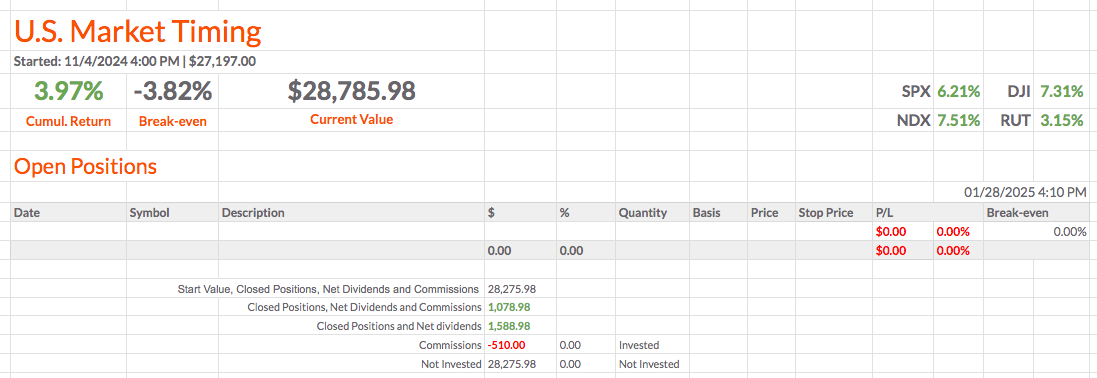
Task: Select the -3.82% break-even value
Action: [172, 91]
